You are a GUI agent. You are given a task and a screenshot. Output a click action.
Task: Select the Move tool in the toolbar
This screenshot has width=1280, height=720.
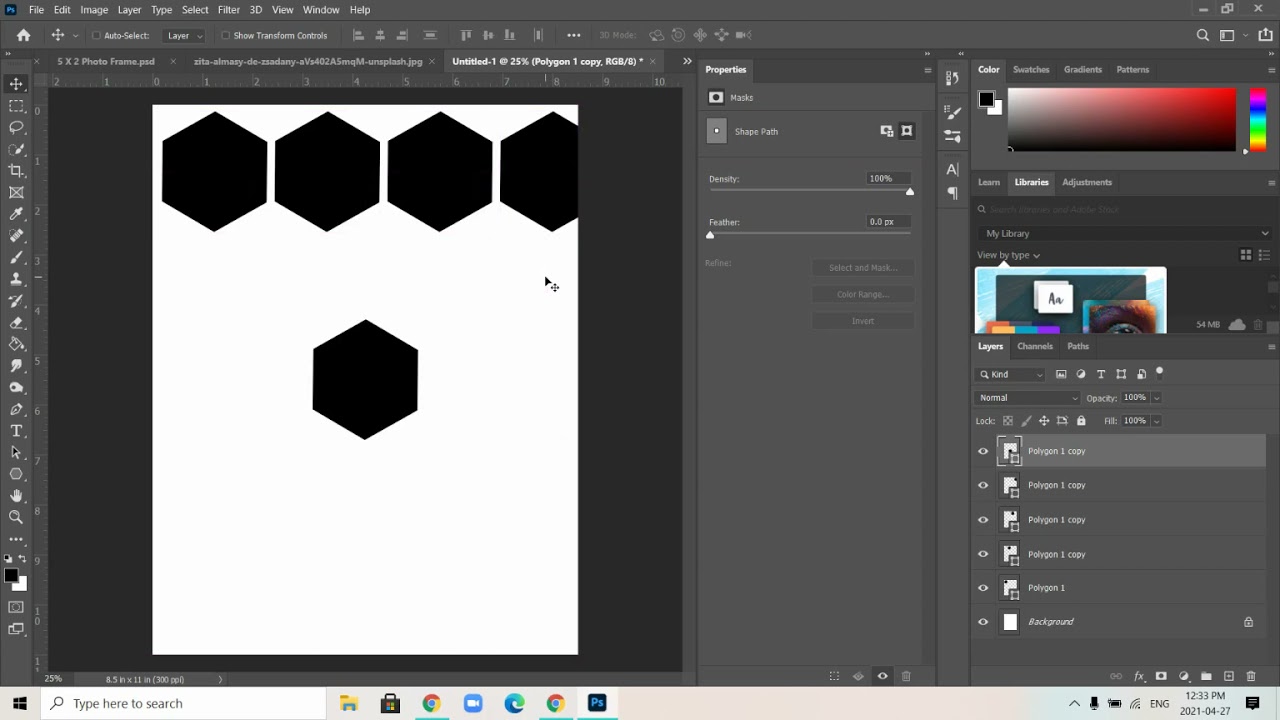click(x=16, y=84)
